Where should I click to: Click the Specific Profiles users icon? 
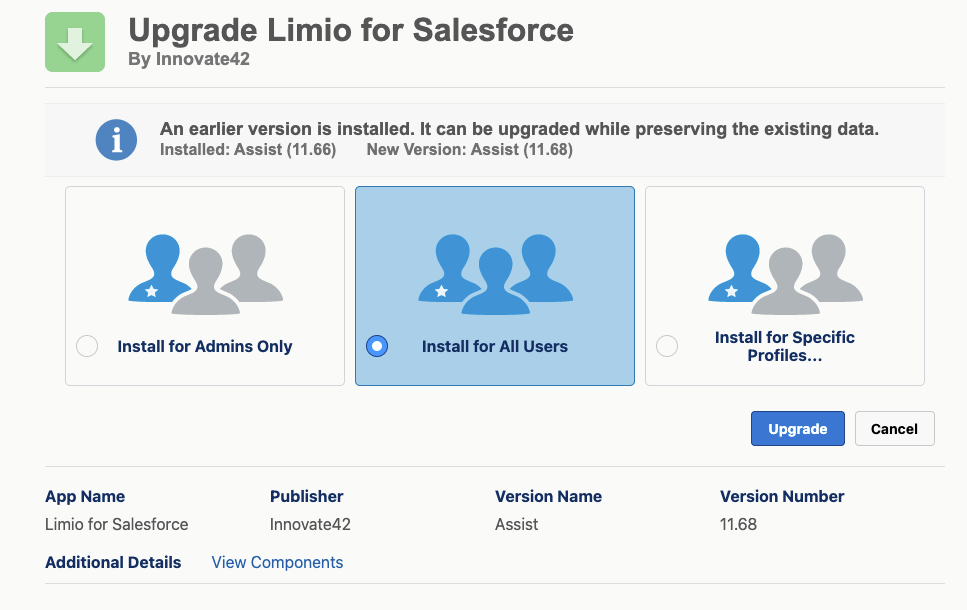(x=785, y=274)
